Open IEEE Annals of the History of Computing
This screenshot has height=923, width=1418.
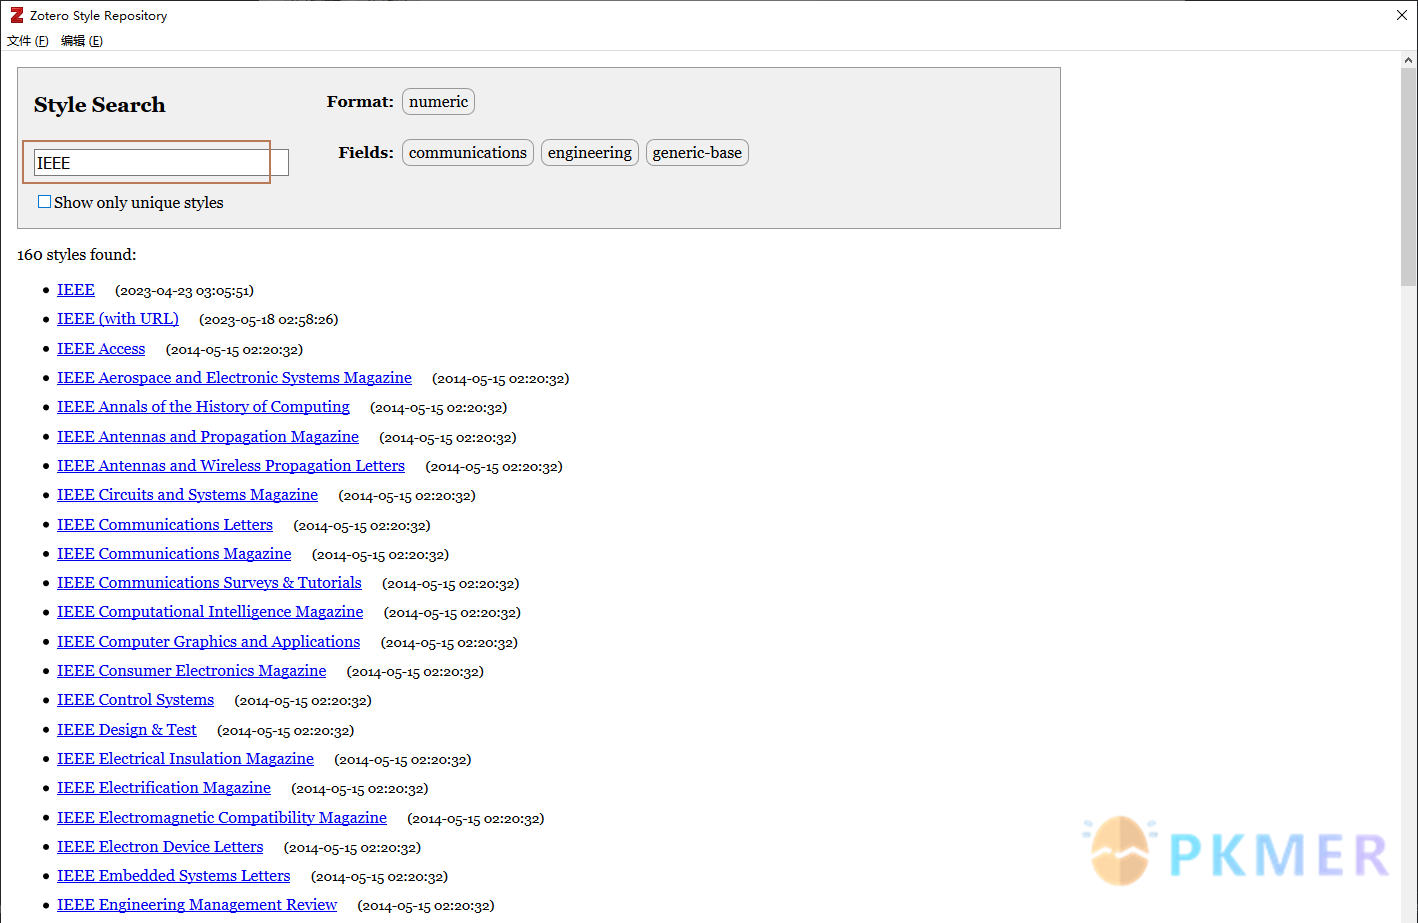click(203, 407)
